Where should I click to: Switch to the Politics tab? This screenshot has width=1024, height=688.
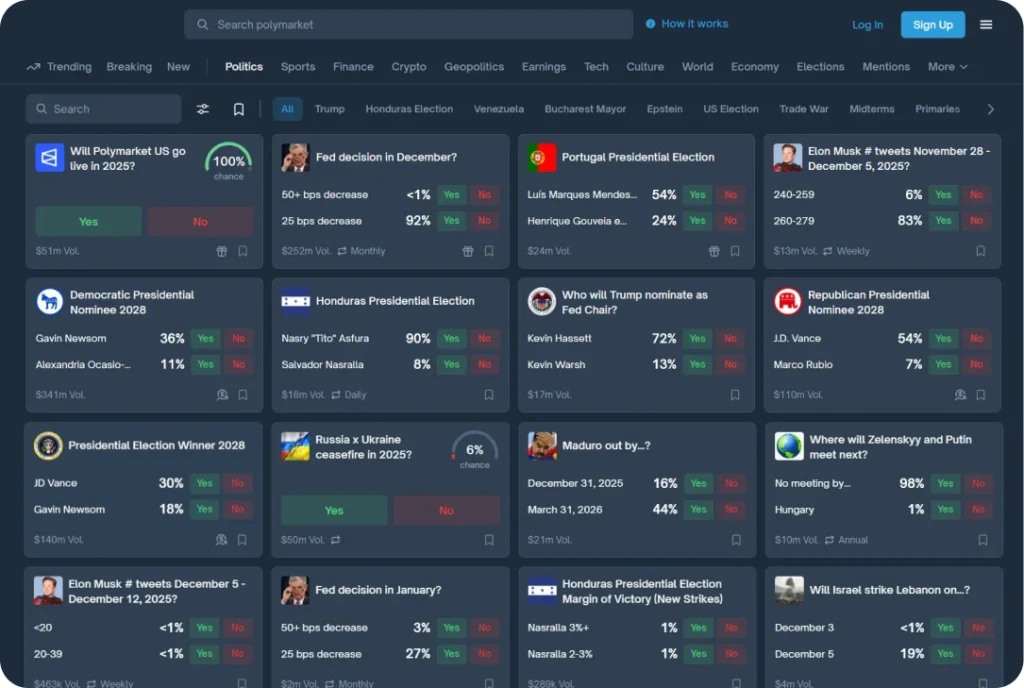pyautogui.click(x=244, y=67)
